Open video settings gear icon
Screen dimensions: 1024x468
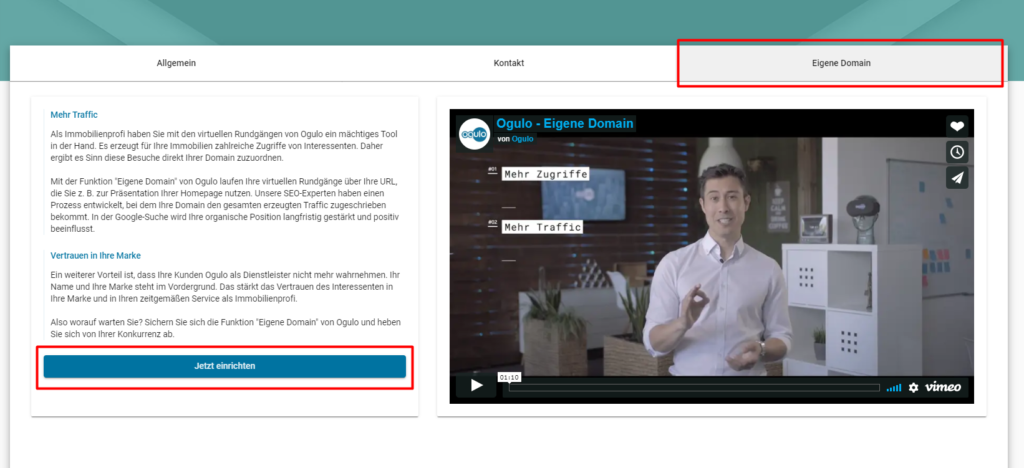click(913, 387)
